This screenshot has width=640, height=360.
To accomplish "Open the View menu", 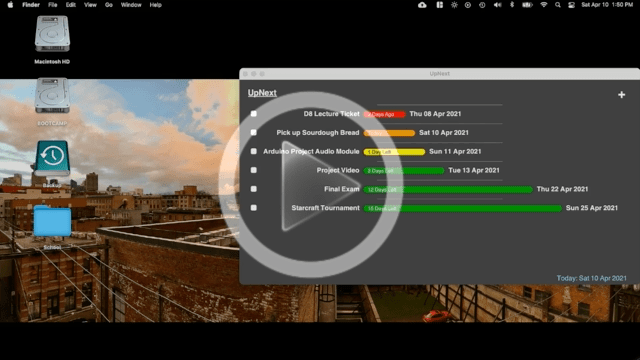I will [90, 5].
